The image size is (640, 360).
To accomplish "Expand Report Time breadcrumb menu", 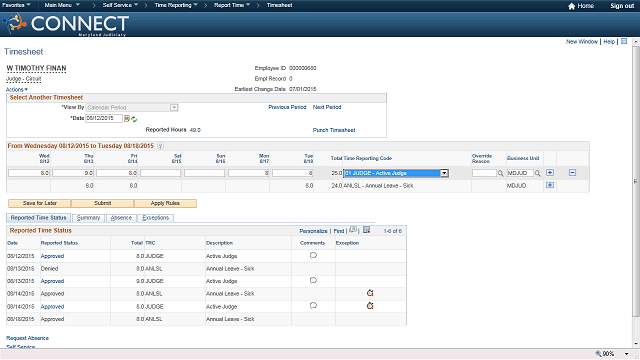I will pyautogui.click(x=232, y=5).
